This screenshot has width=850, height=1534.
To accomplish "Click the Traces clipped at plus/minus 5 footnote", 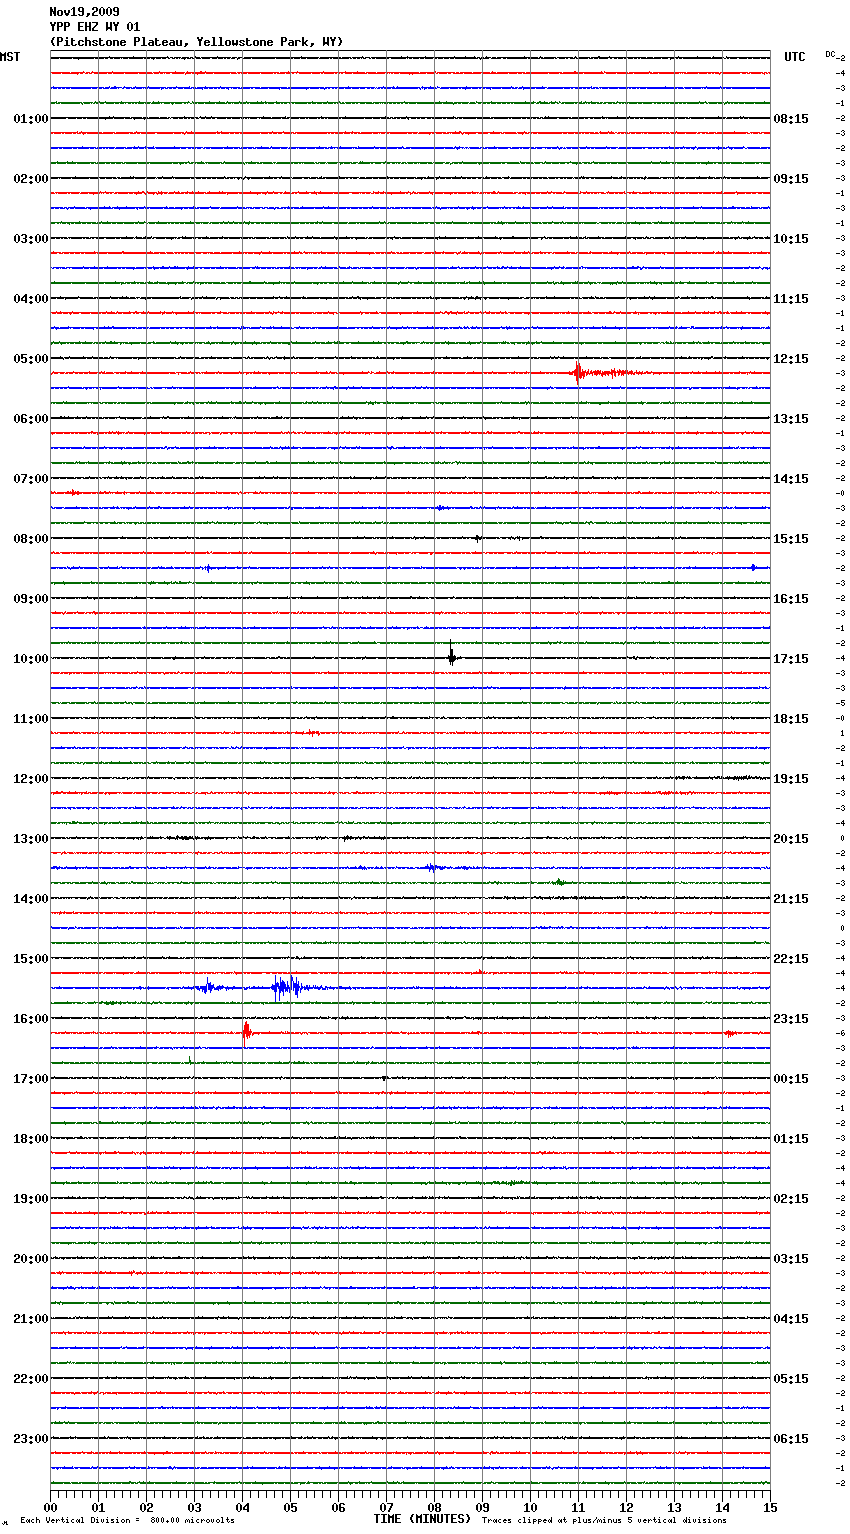I will [604, 1520].
